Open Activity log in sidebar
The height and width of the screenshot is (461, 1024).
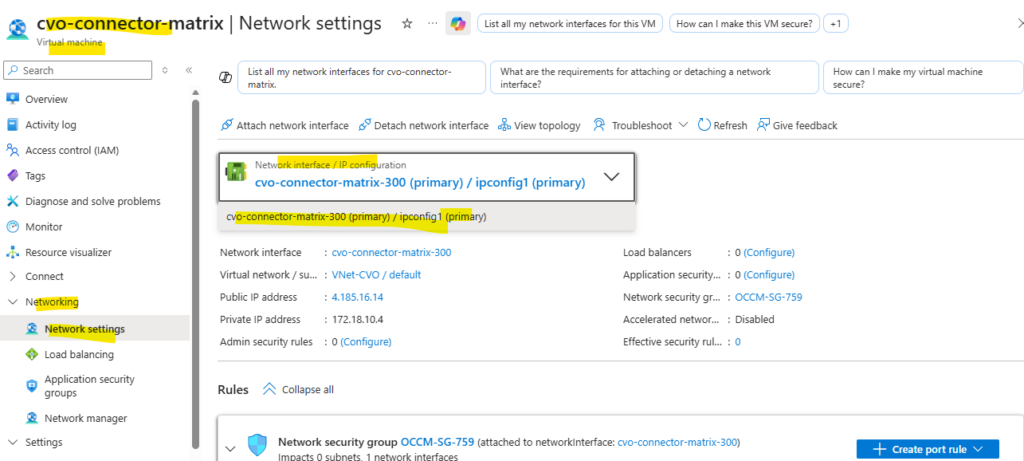[x=50, y=125]
